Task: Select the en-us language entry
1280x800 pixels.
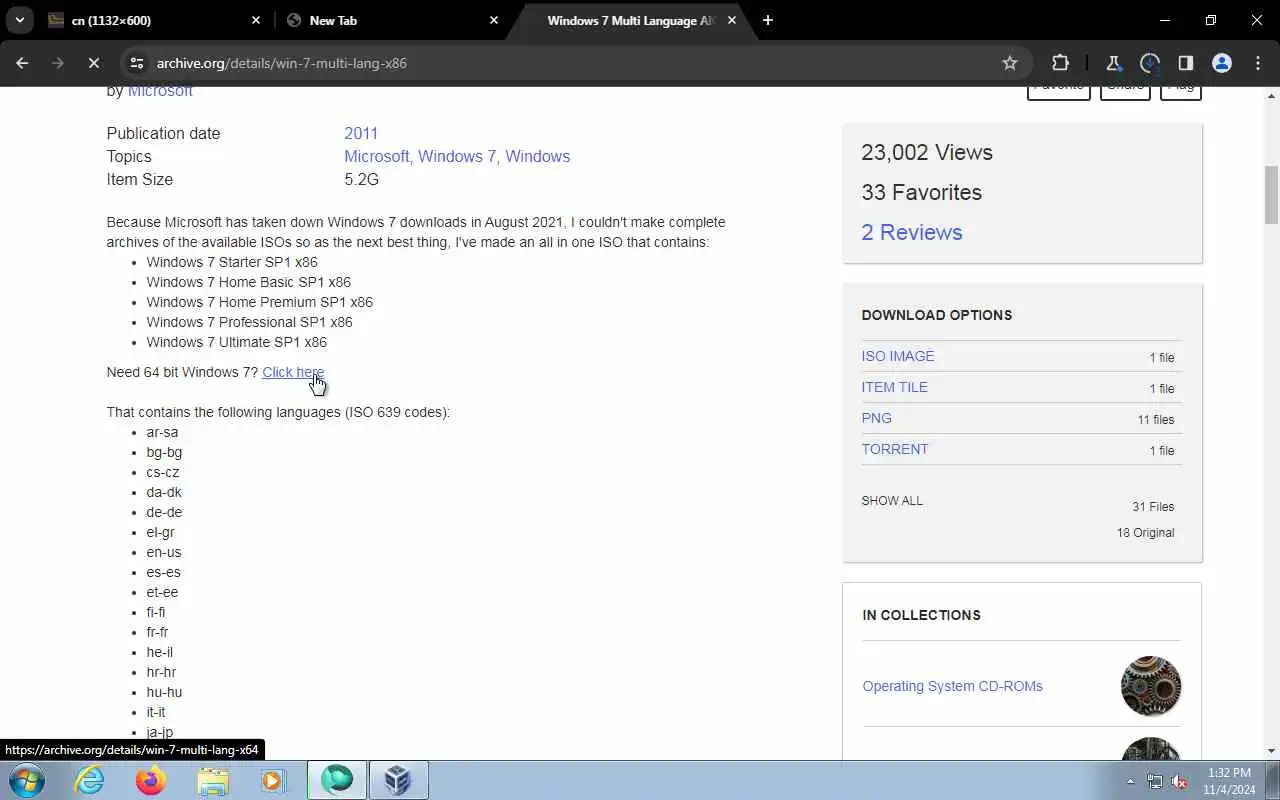Action: point(164,552)
